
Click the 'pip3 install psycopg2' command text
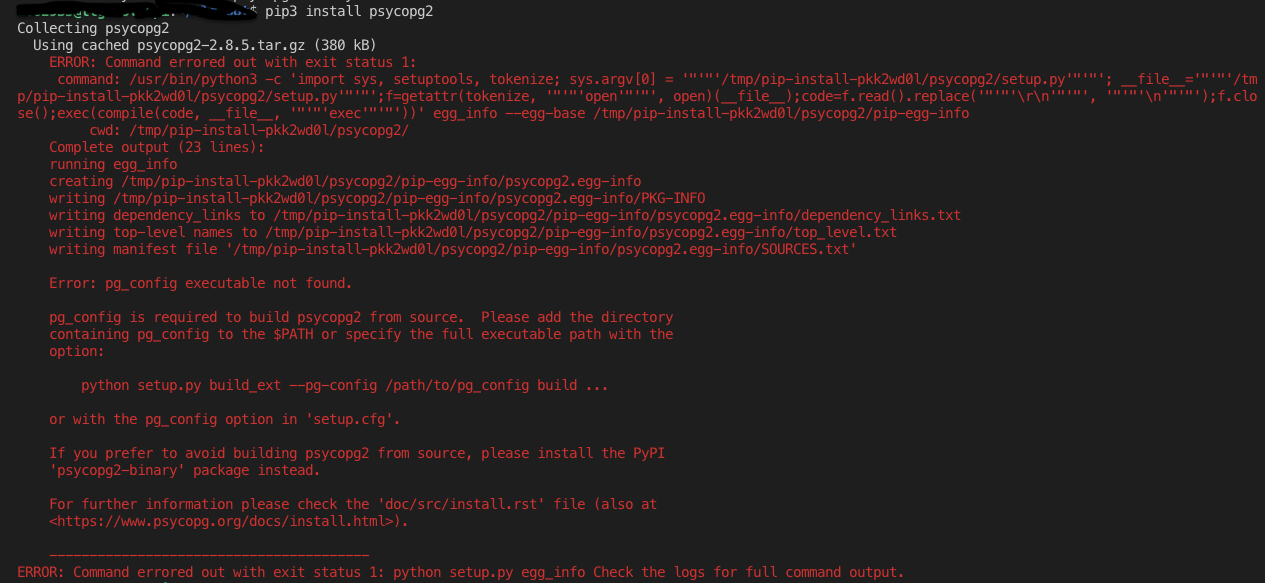coord(349,11)
